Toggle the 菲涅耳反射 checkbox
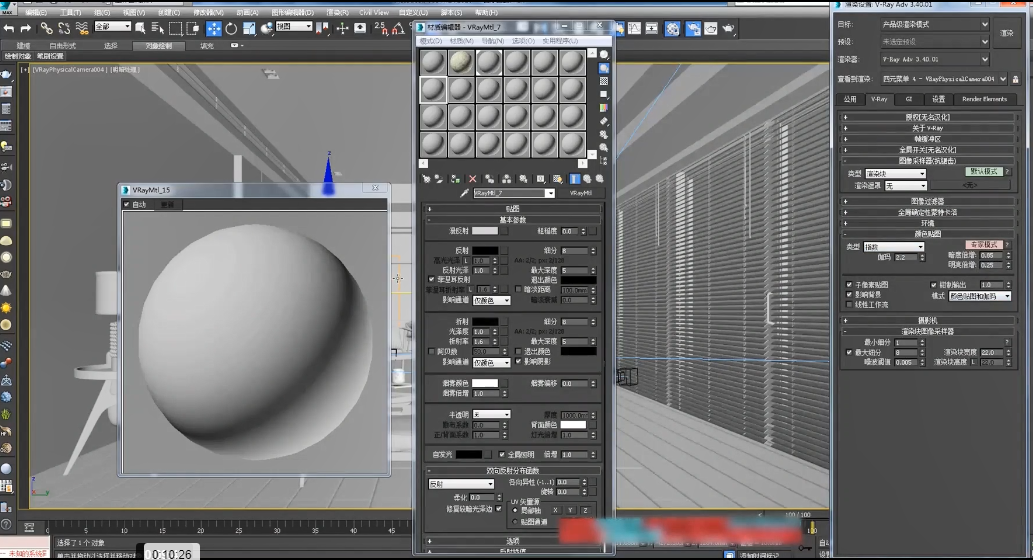Image resolution: width=1033 pixels, height=560 pixels. (432, 280)
